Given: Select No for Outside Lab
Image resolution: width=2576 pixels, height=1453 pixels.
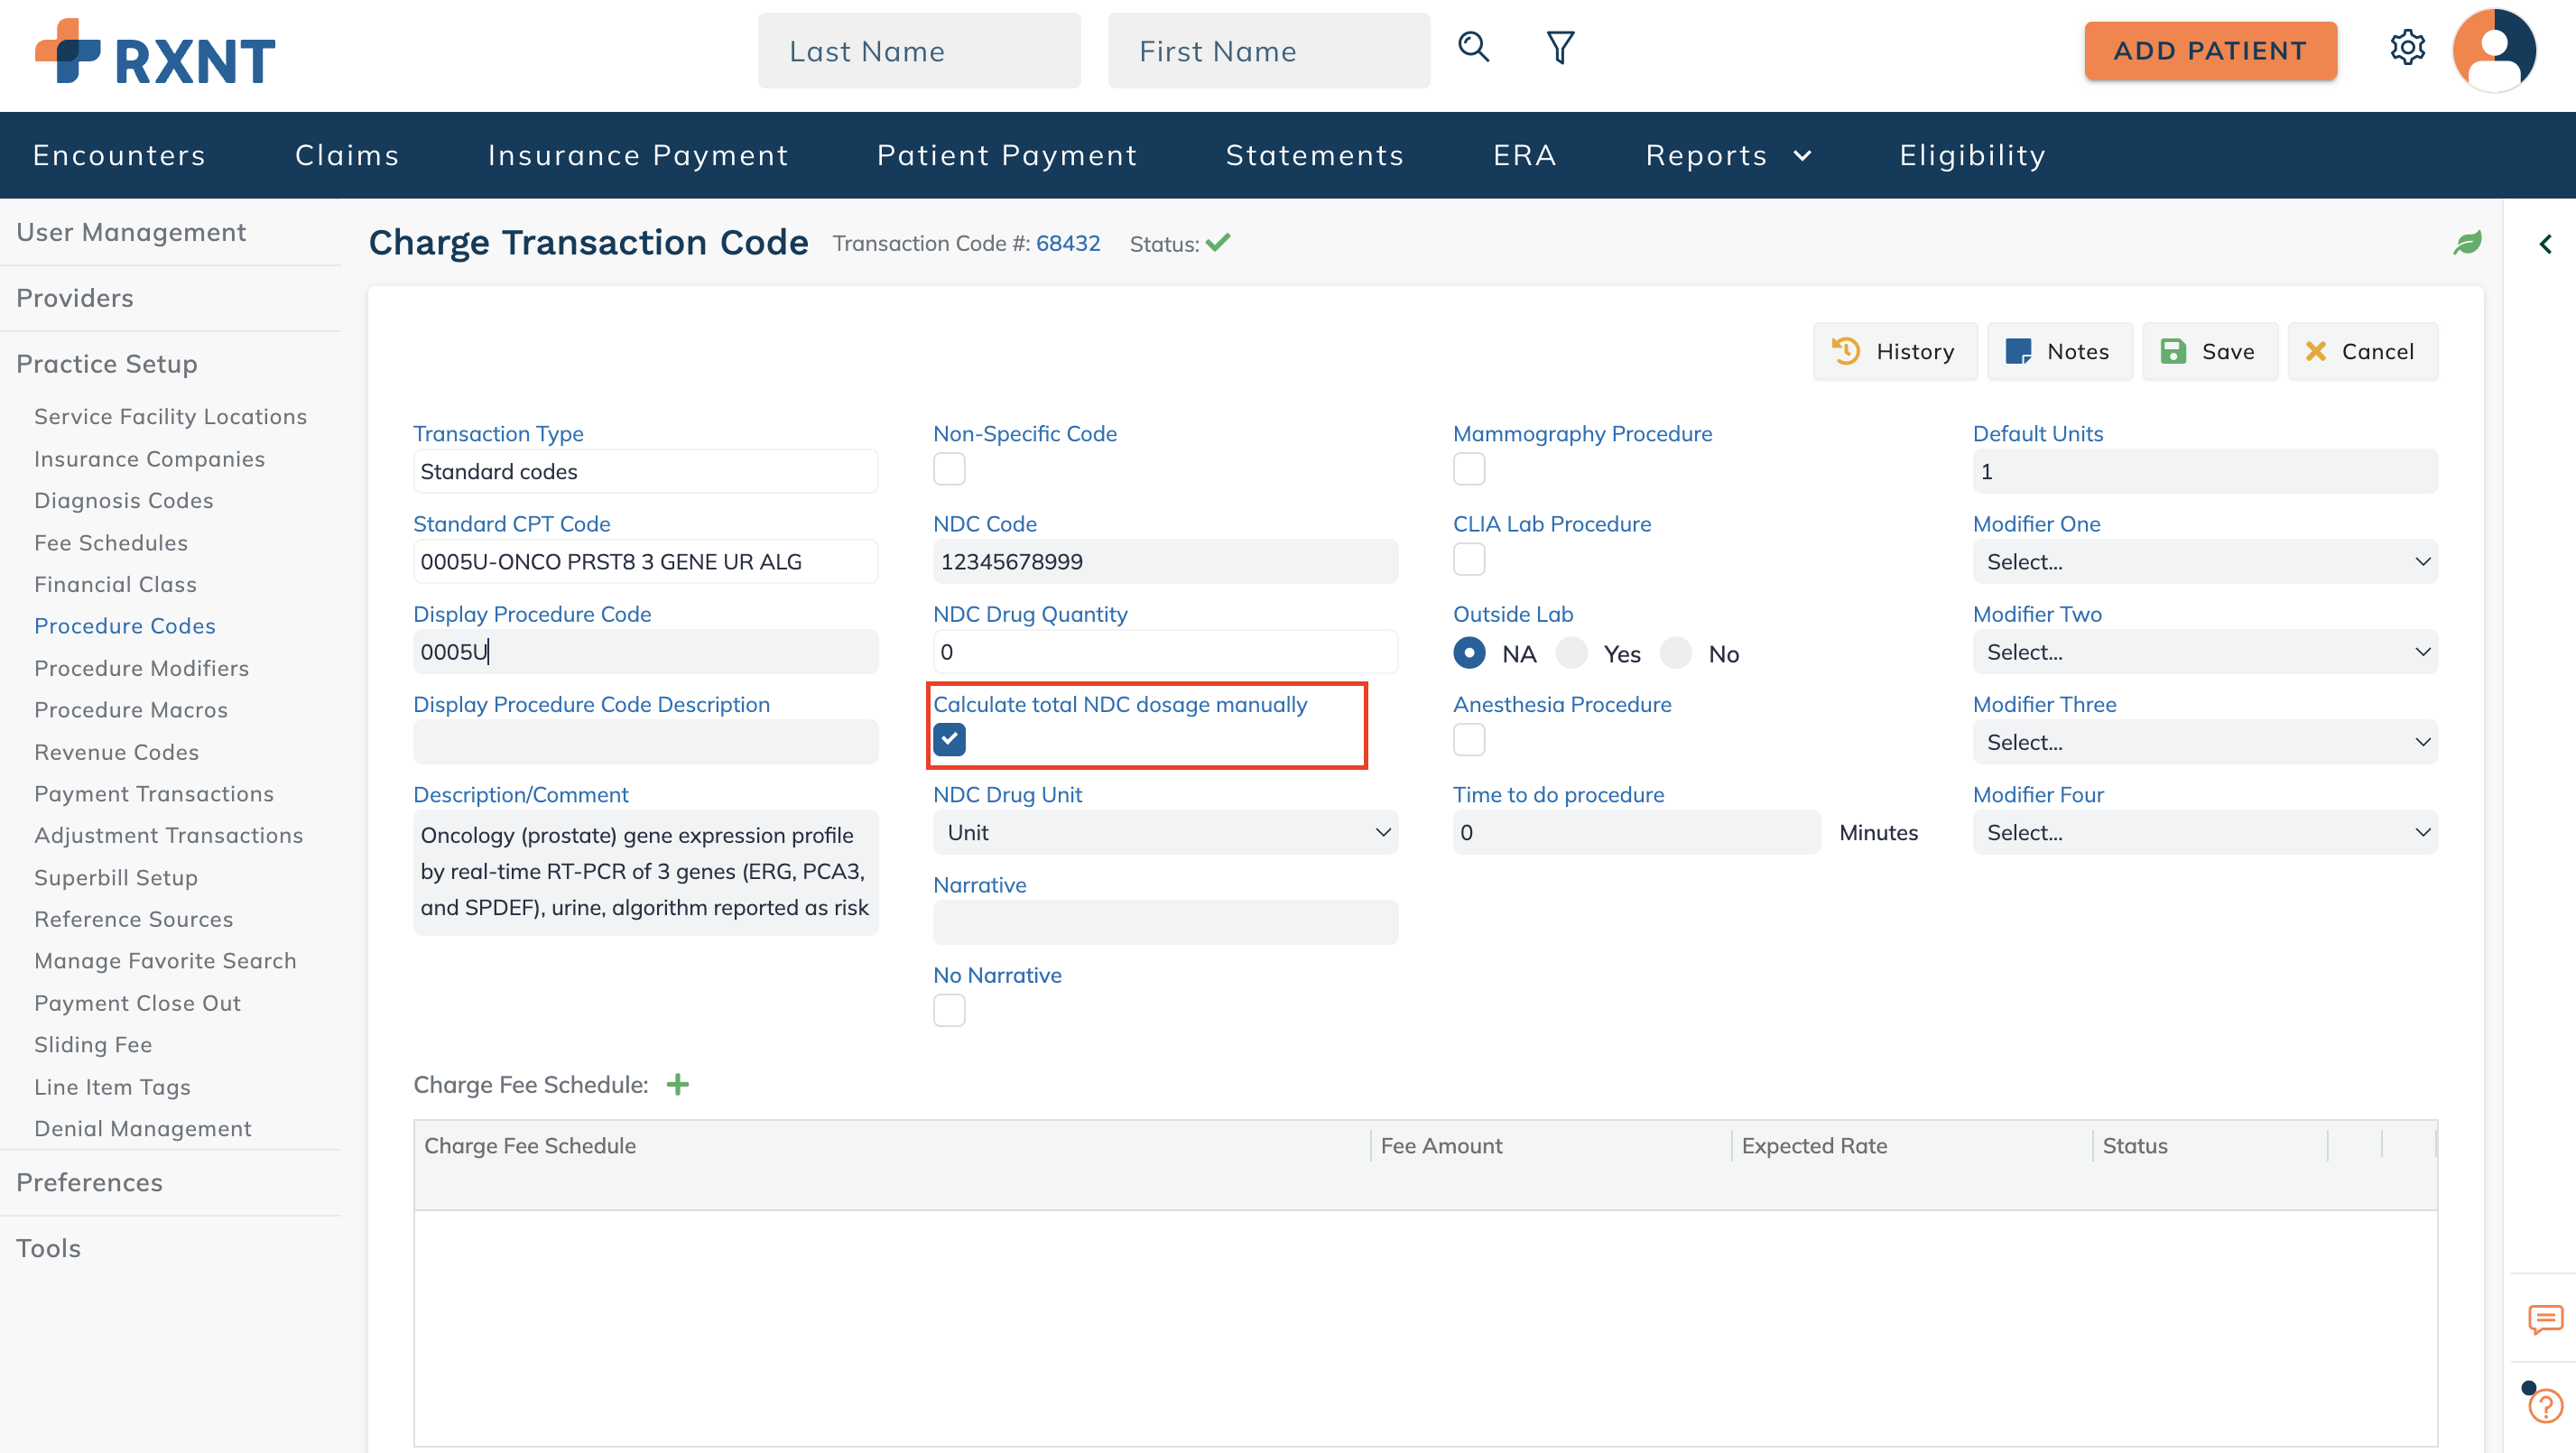Looking at the screenshot, I should click(1676, 653).
